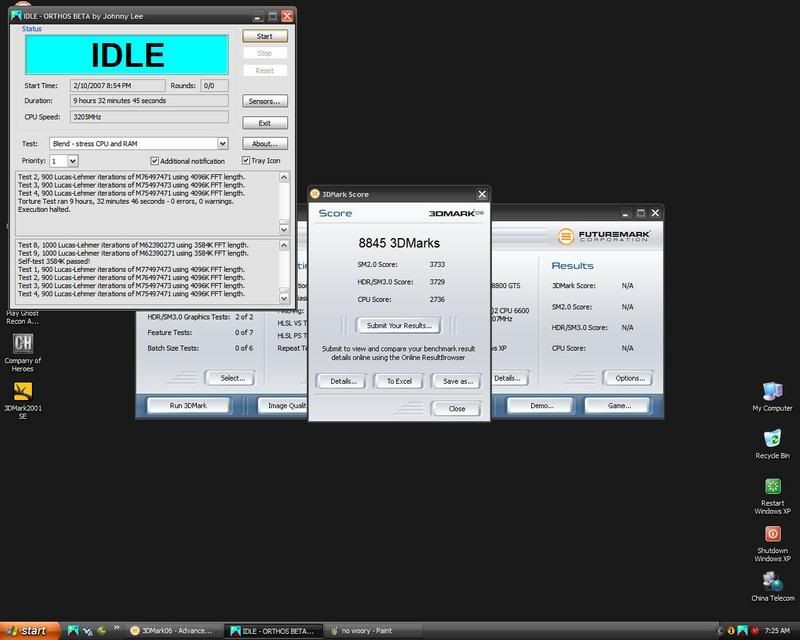Open the Recycle Bin icon
This screenshot has height=640, width=800.
click(771, 438)
